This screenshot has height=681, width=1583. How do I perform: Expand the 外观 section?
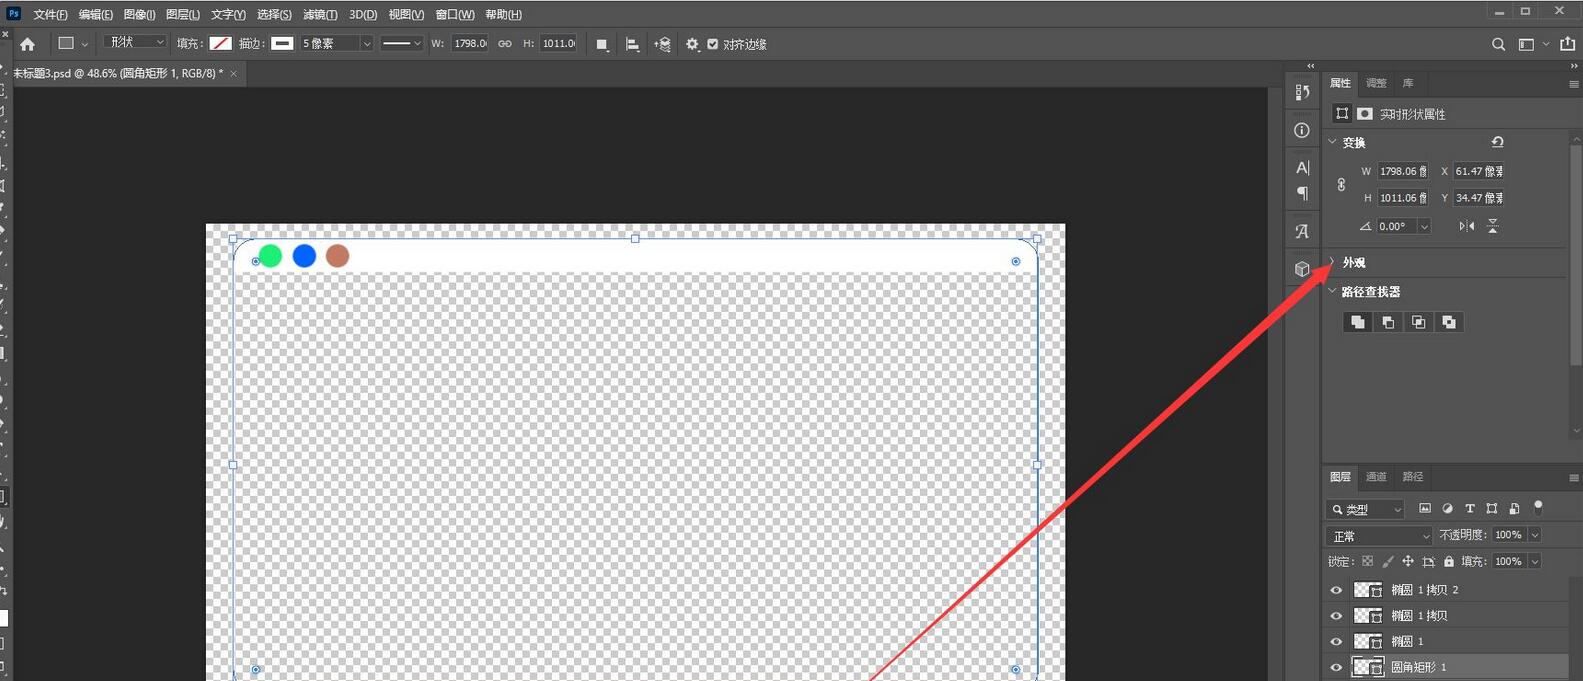(1332, 262)
